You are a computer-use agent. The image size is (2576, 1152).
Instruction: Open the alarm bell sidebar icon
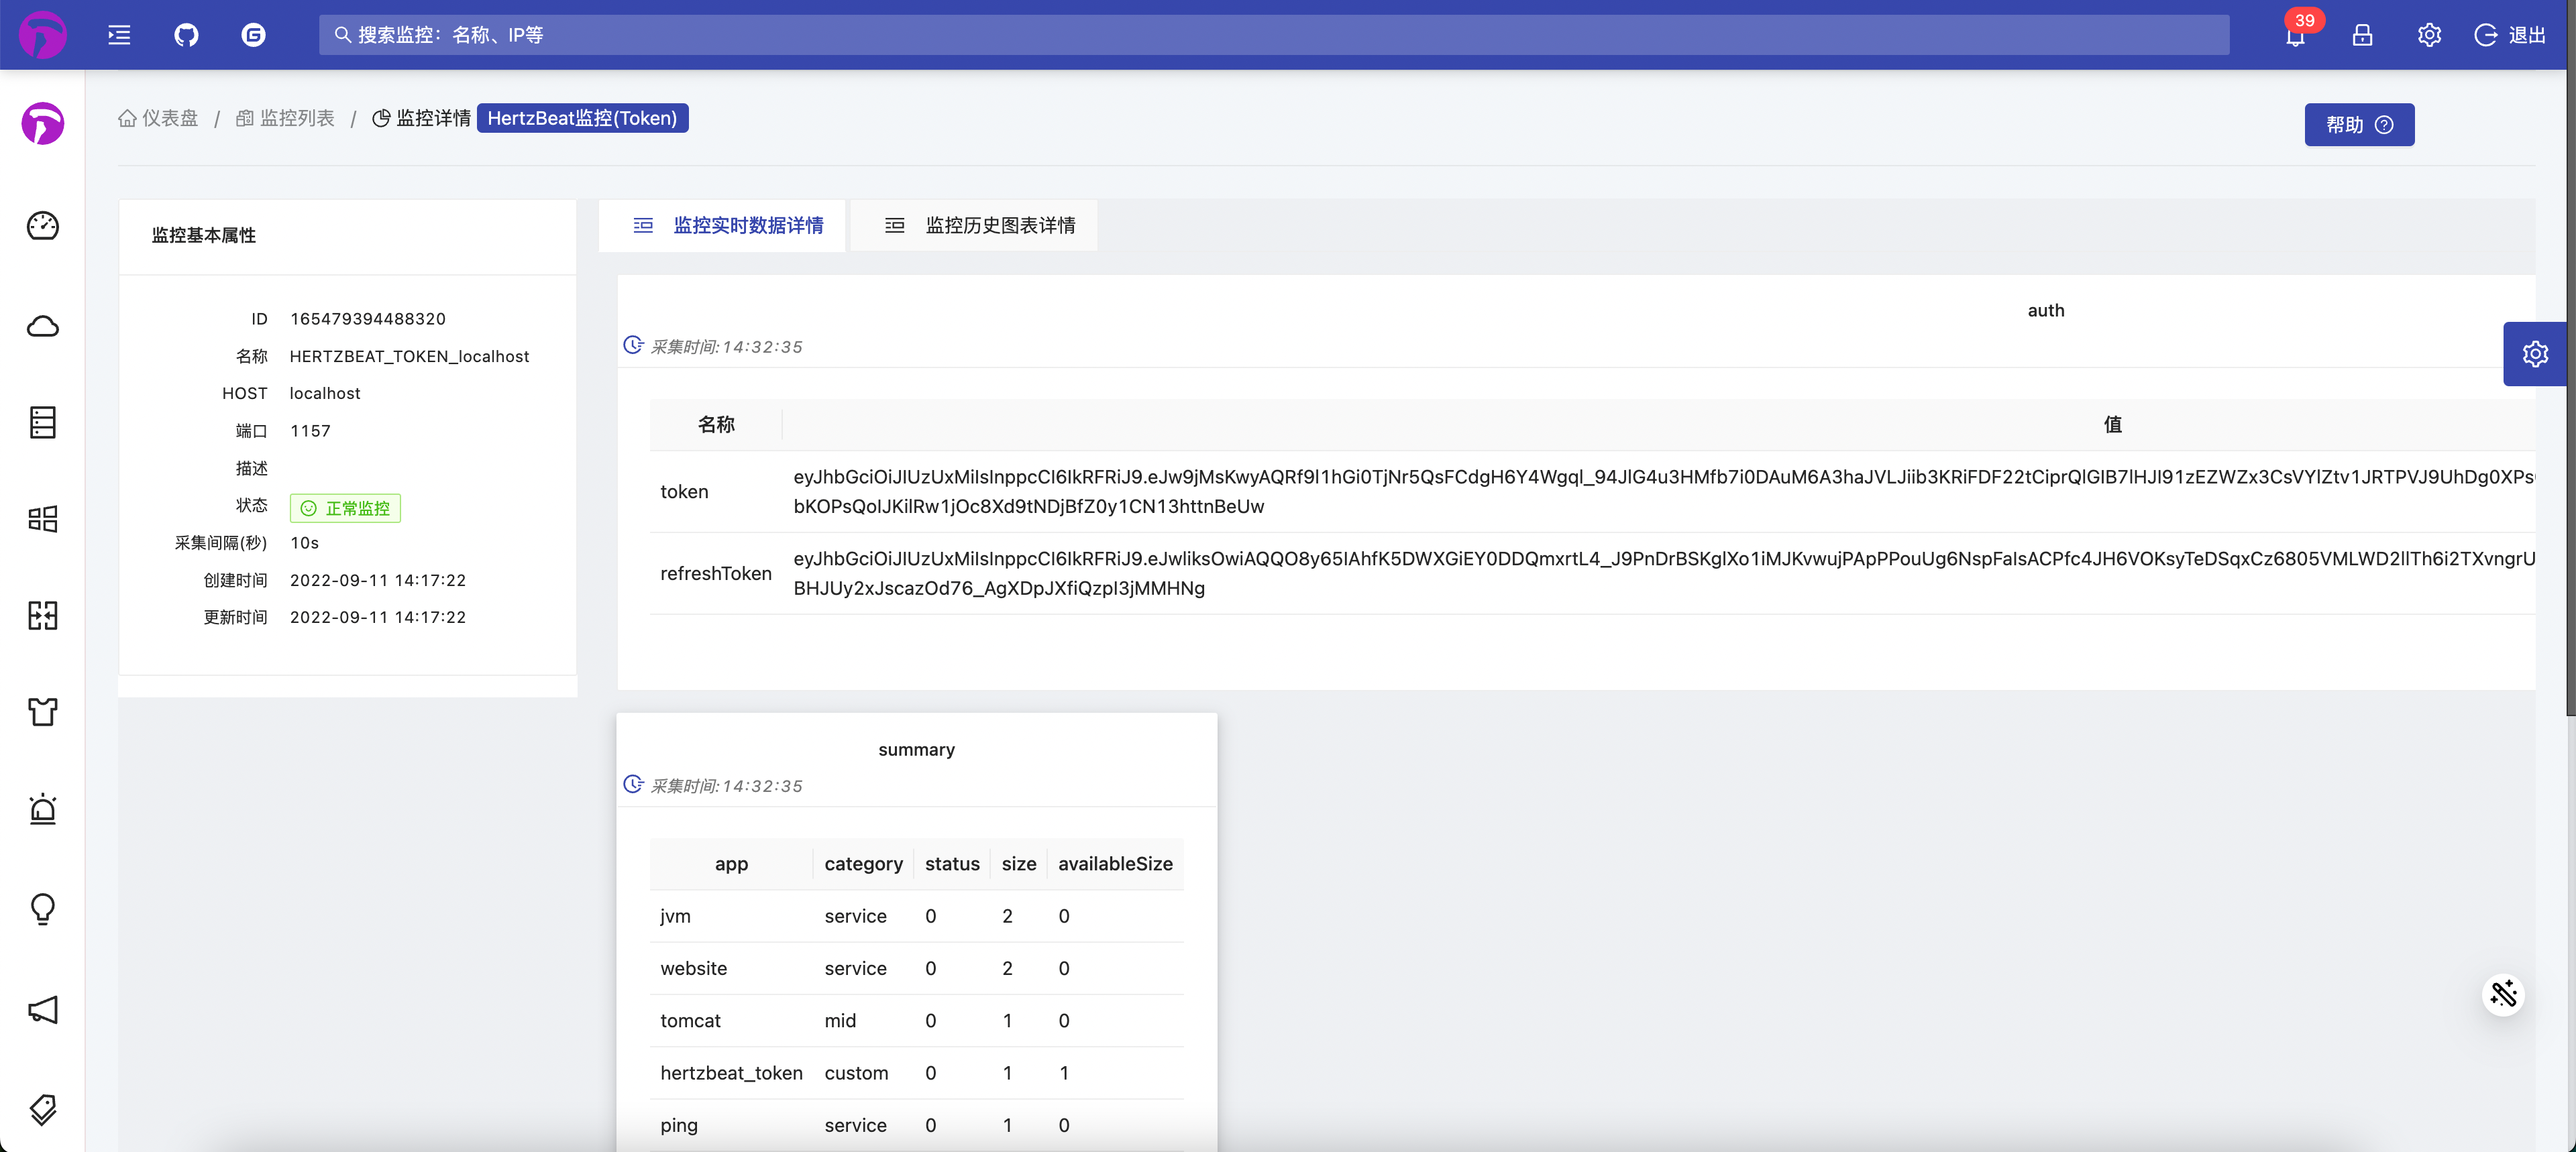(43, 809)
